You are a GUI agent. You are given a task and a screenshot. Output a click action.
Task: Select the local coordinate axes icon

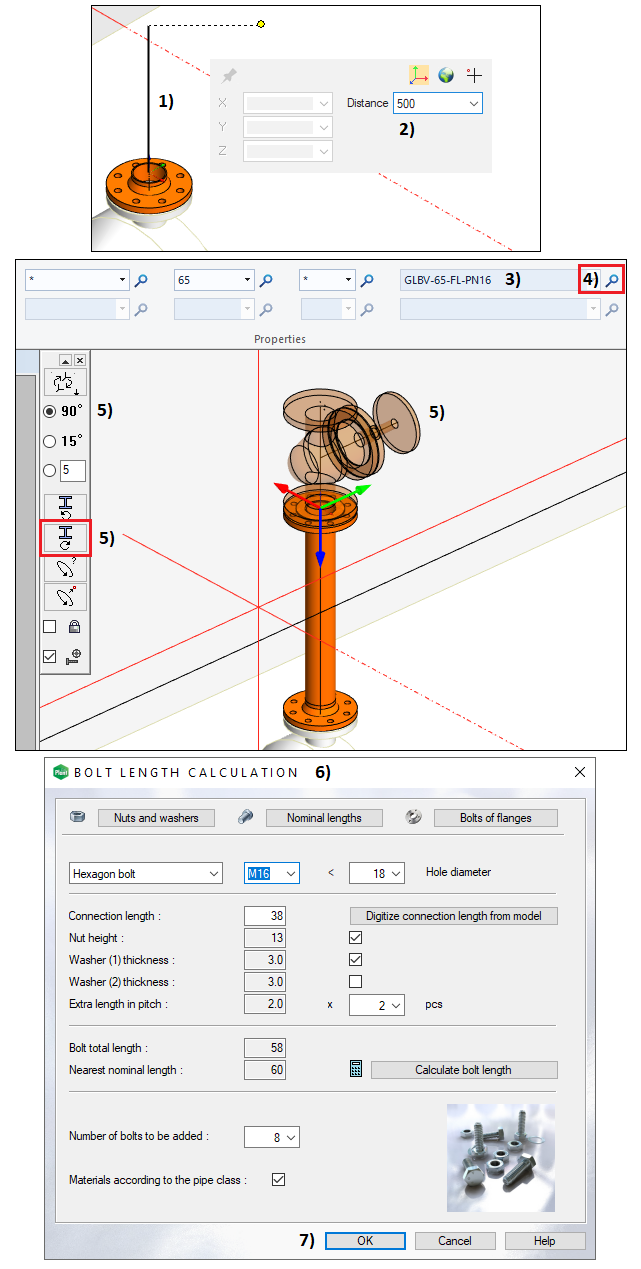click(418, 75)
